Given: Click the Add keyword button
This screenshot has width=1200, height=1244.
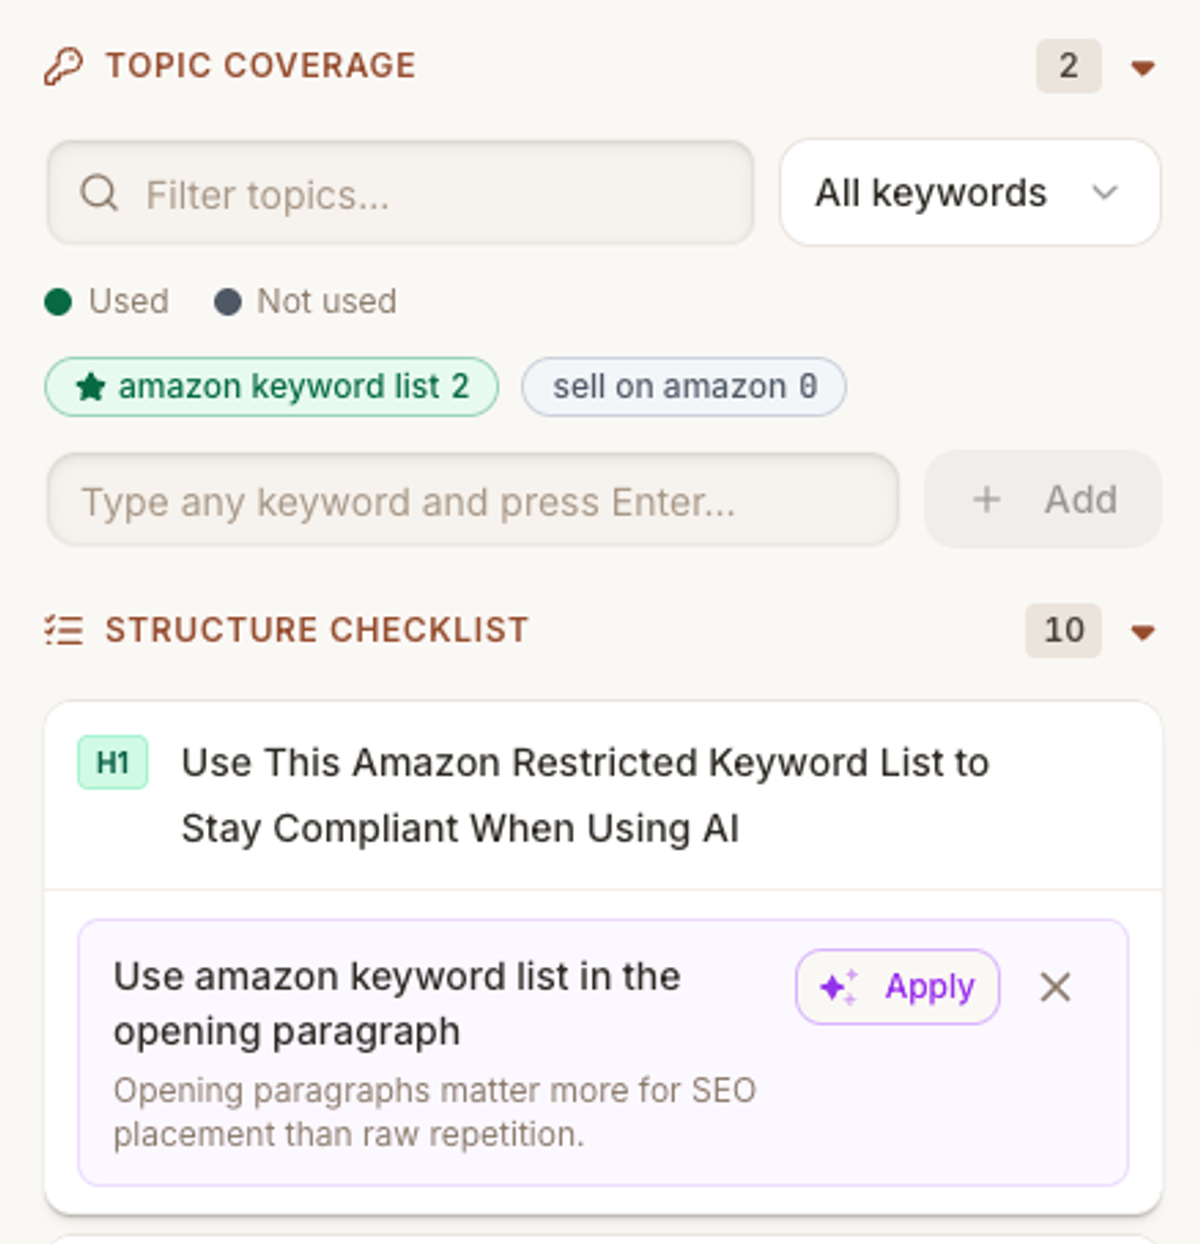Looking at the screenshot, I should [1042, 499].
